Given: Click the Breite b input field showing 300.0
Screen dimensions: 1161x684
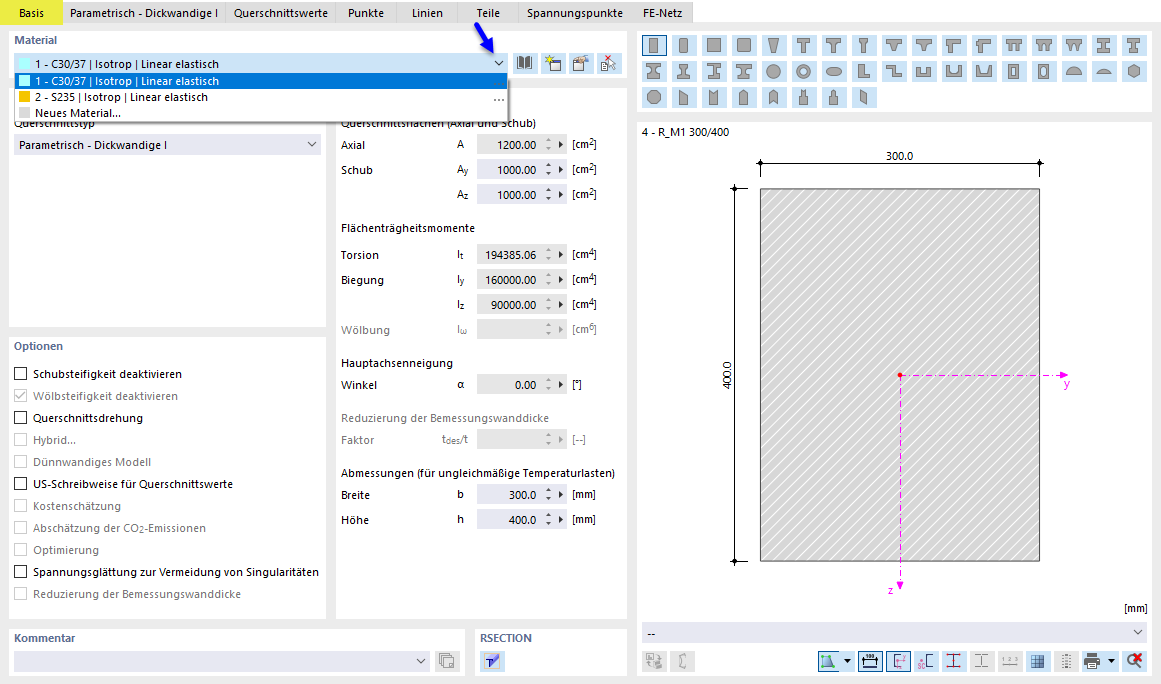Looking at the screenshot, I should 511,494.
